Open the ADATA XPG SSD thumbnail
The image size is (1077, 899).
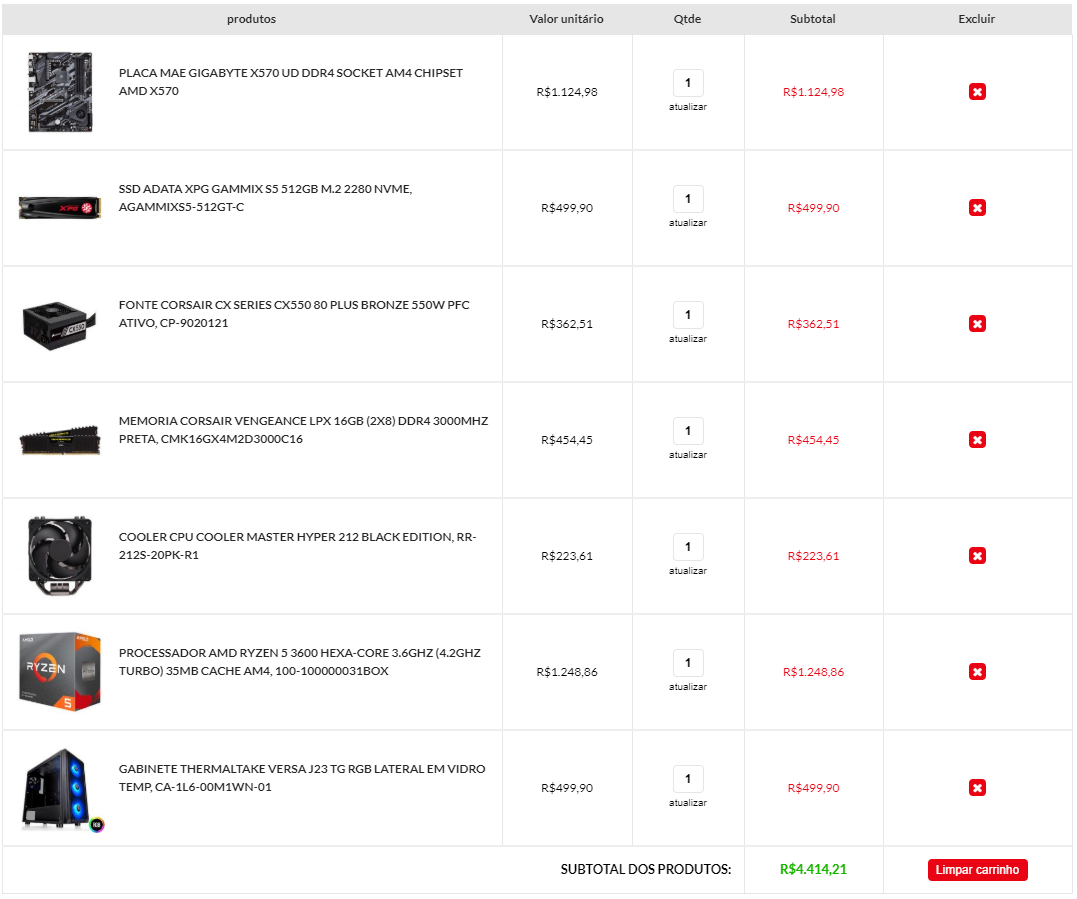click(60, 207)
